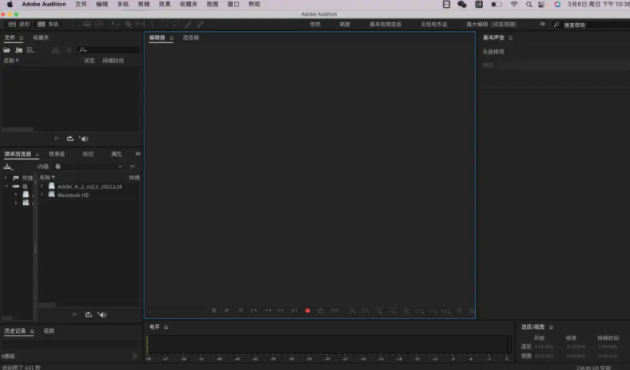This screenshot has height=370, width=630.
Task: Open the 内容 location dropdown in media browser
Action: pyautogui.click(x=88, y=166)
